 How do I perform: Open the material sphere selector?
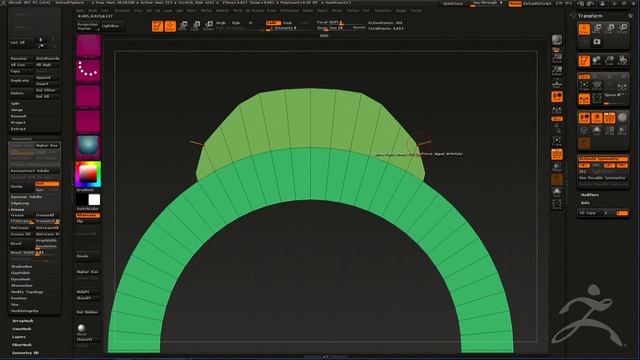point(88,147)
